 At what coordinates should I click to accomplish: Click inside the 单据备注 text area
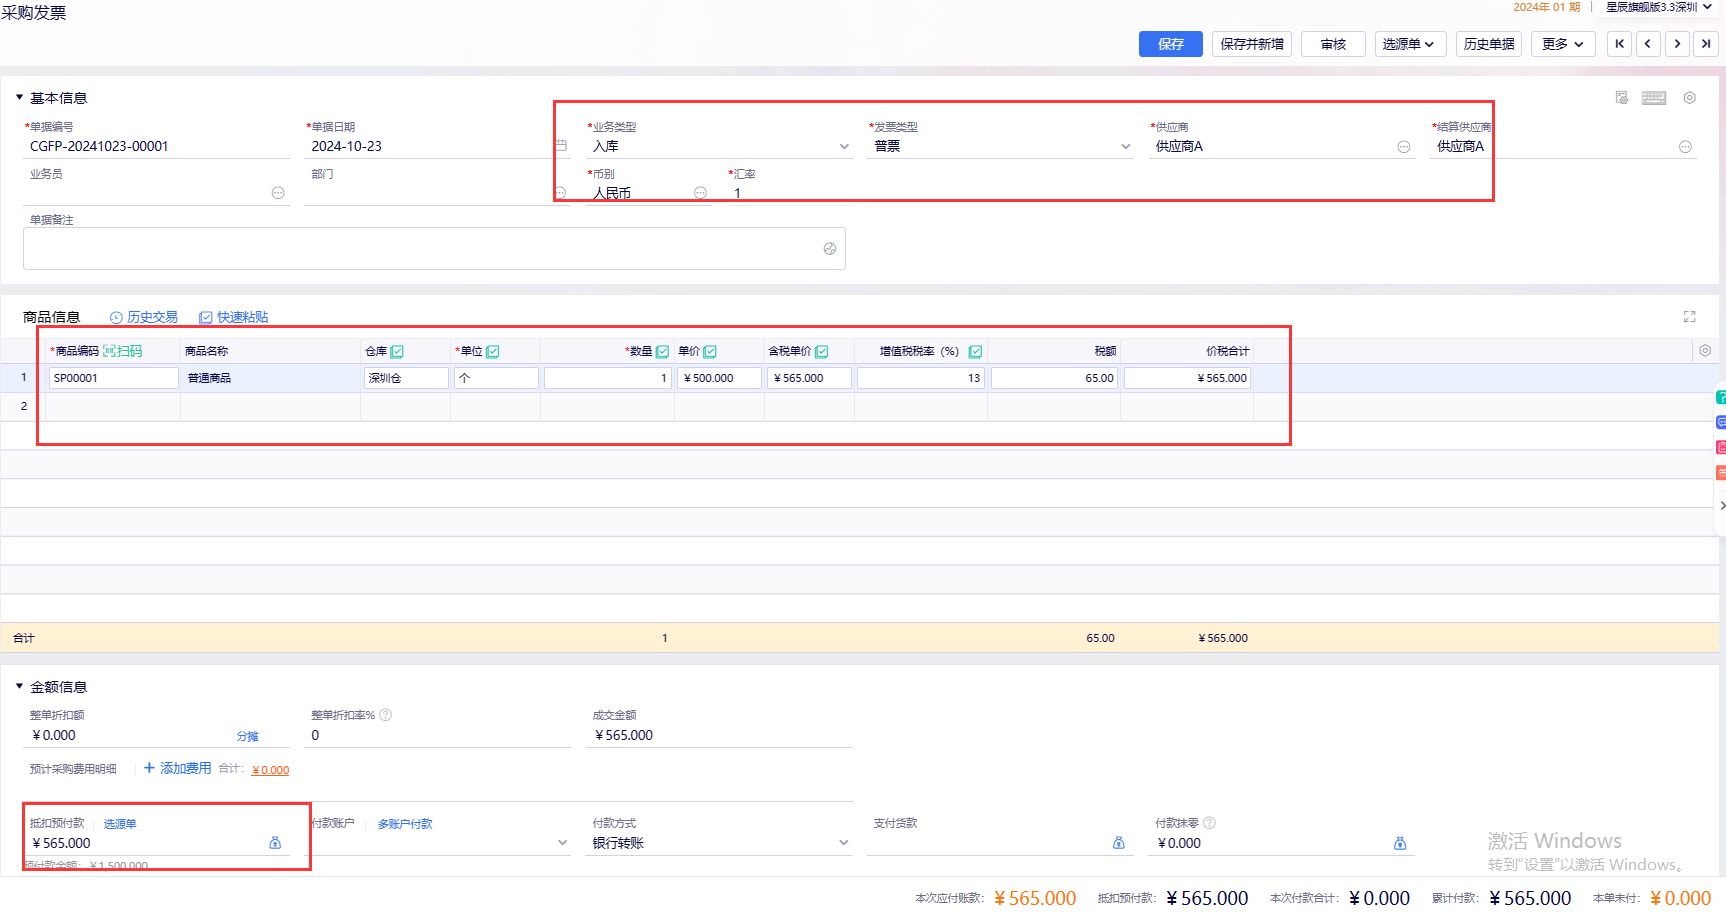(434, 248)
